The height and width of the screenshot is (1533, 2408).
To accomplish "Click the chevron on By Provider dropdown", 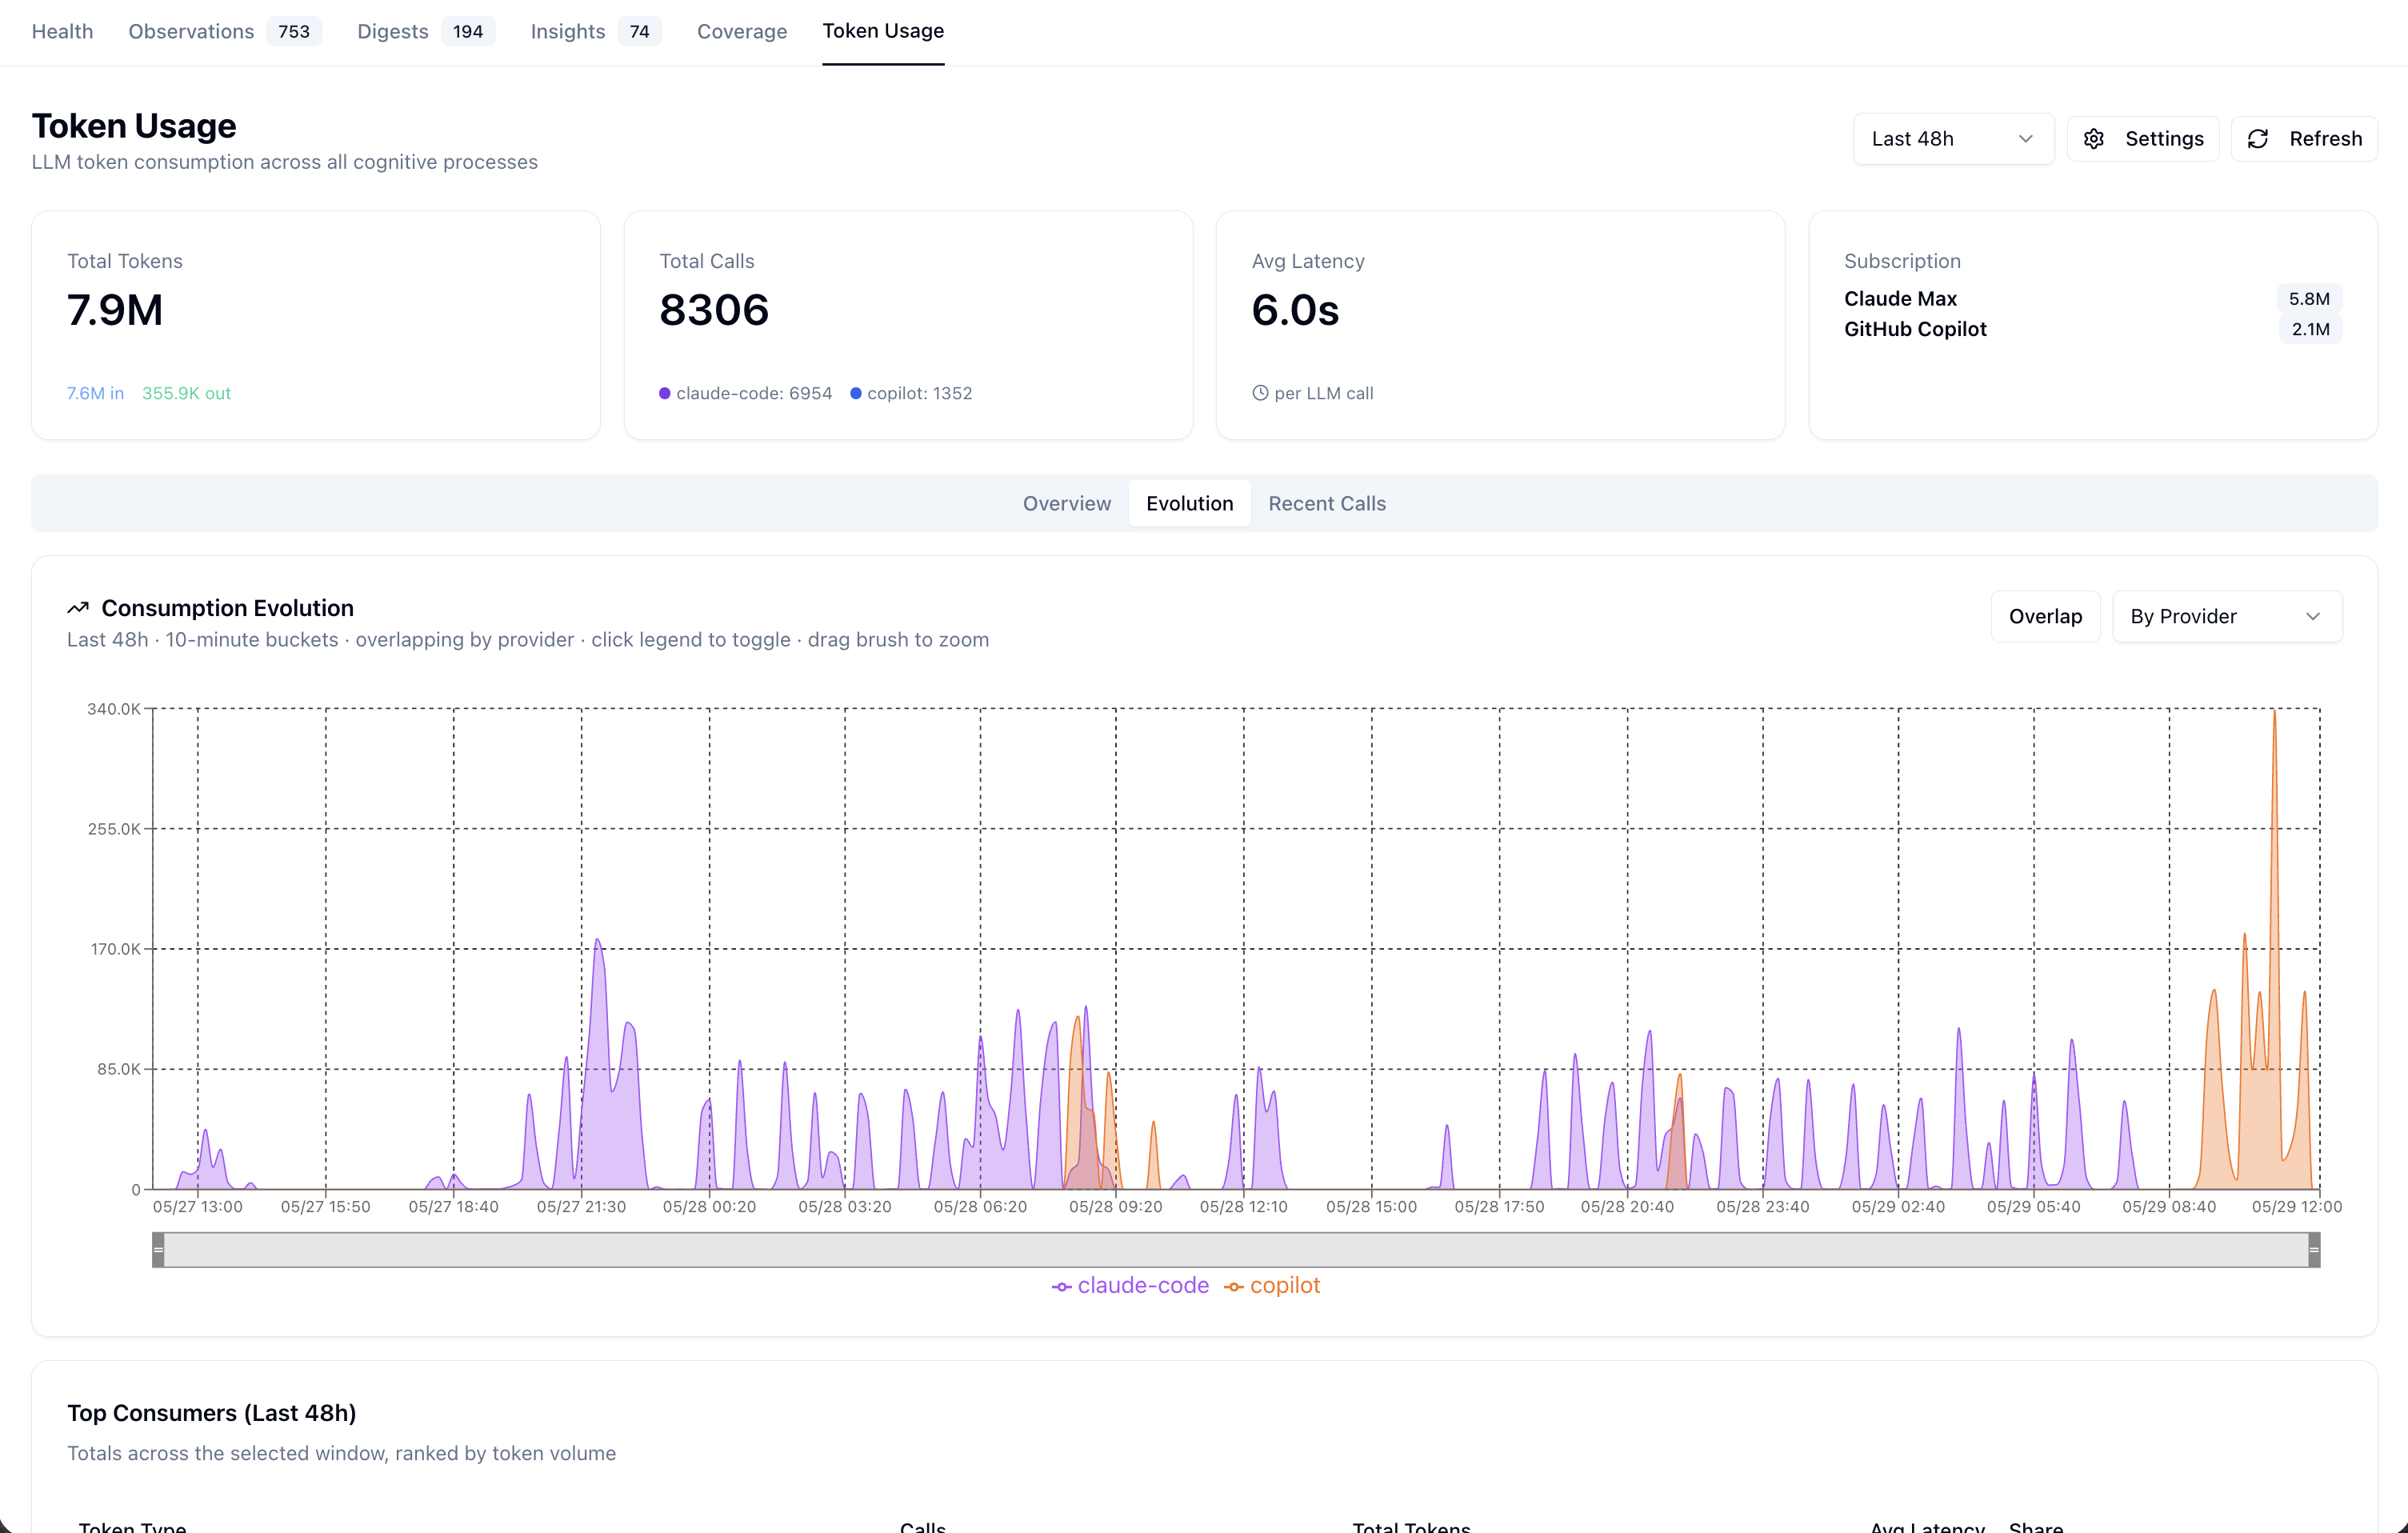I will pyautogui.click(x=2312, y=616).
